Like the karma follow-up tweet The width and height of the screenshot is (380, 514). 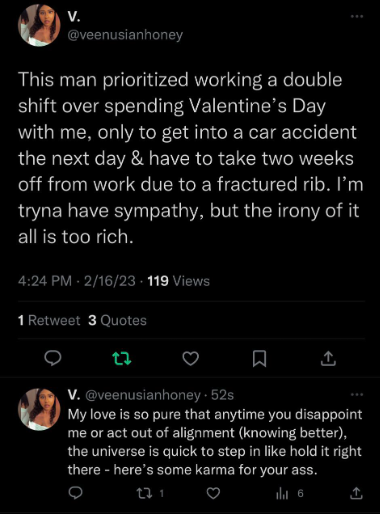(x=213, y=493)
